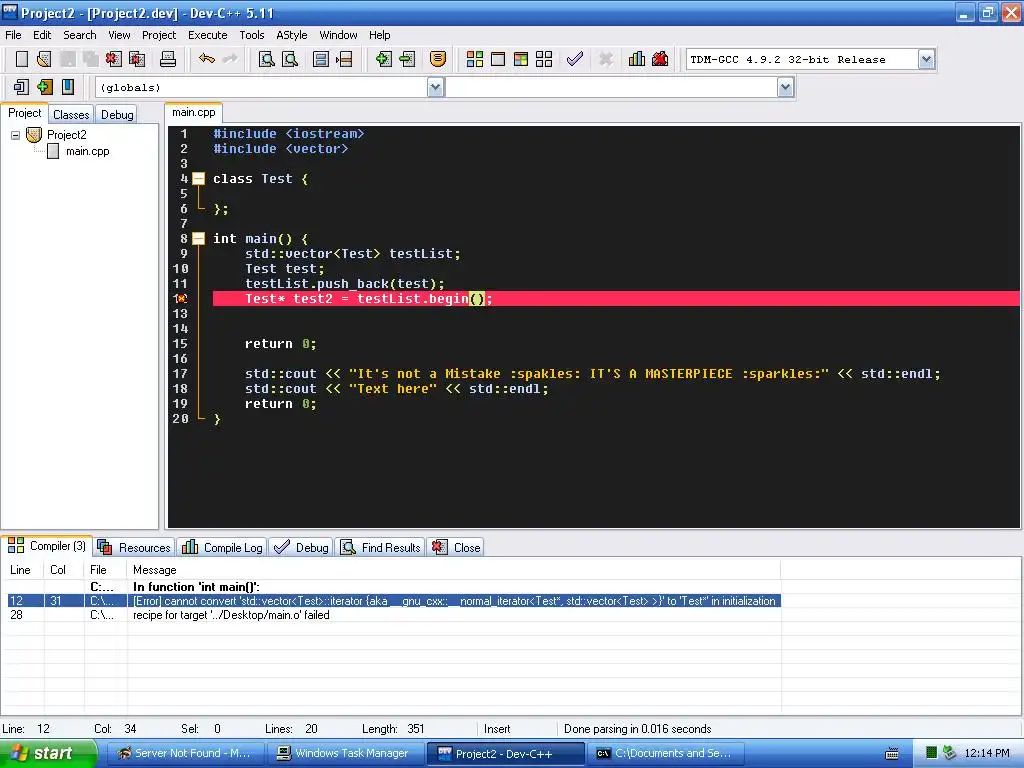Click the Rebuild All toolbar icon

544,59
